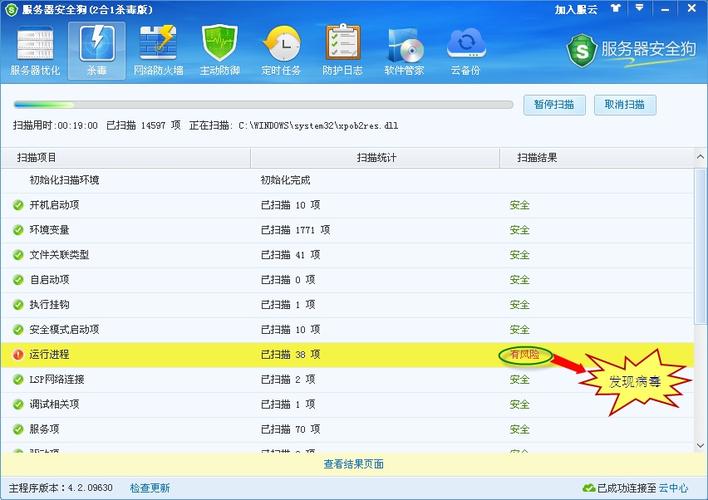Click the 扫描统计 column header

pos(375,158)
